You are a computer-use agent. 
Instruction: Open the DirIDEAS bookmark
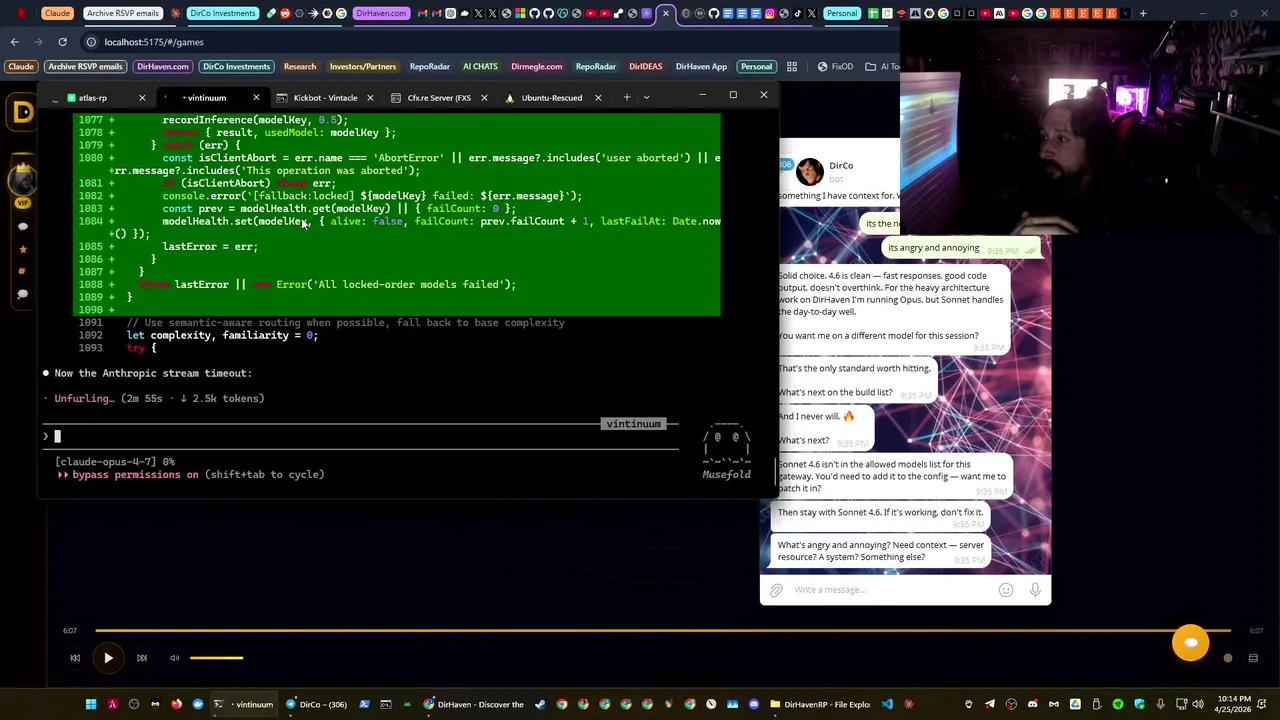click(x=645, y=67)
